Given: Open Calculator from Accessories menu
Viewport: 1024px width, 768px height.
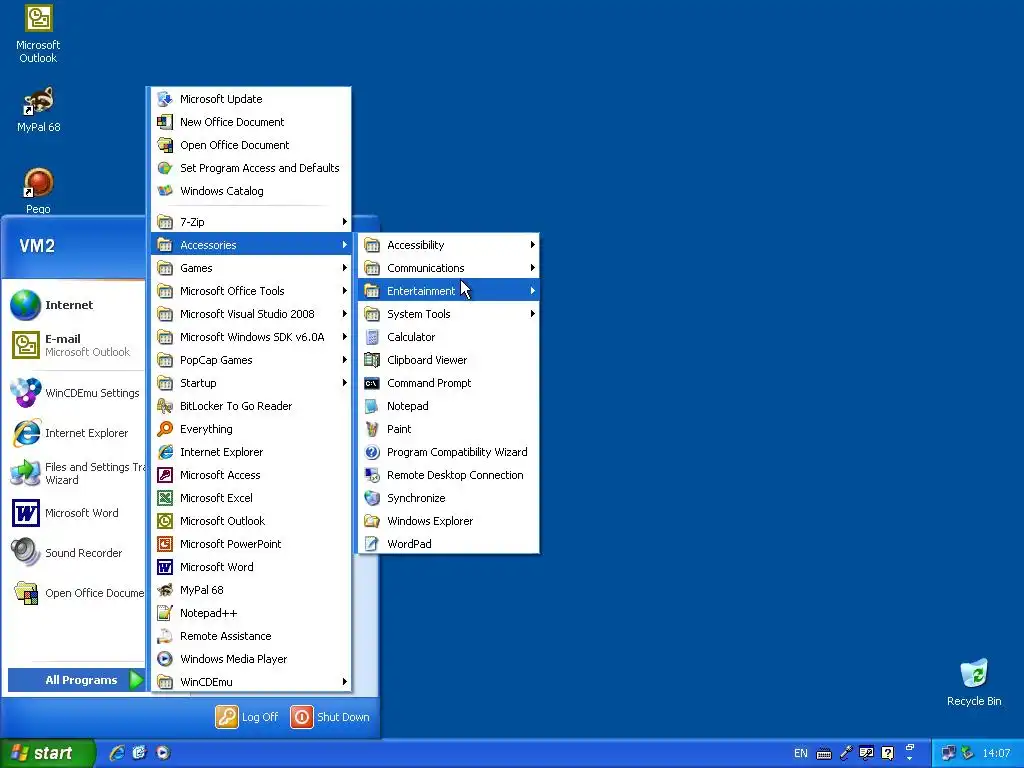Looking at the screenshot, I should coord(449,337).
